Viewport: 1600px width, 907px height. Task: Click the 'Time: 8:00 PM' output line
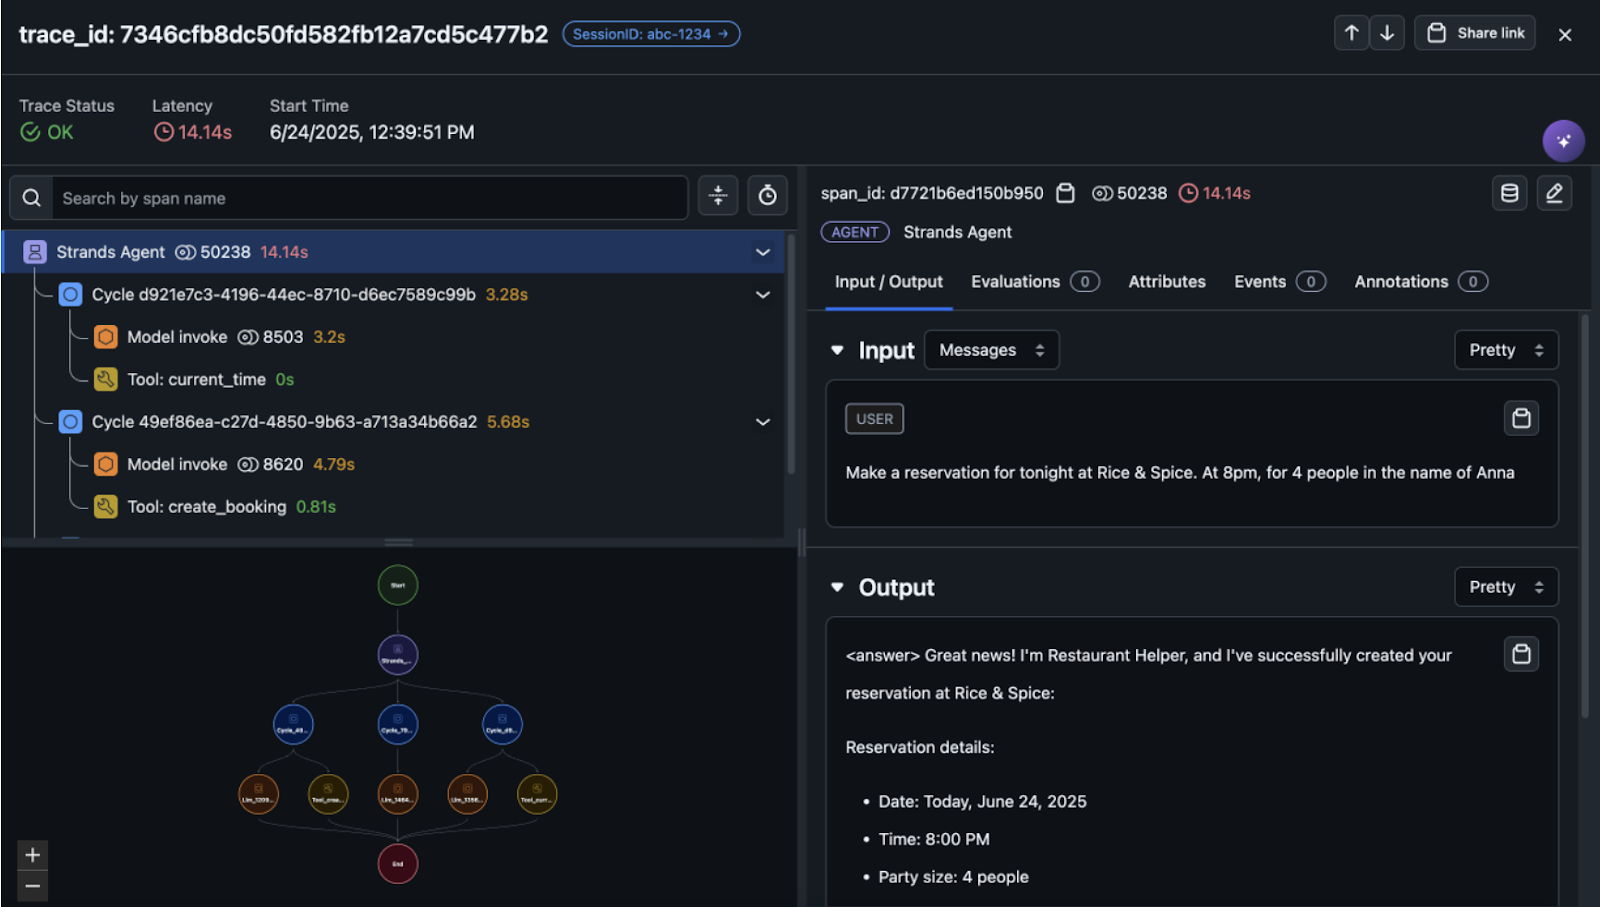pos(934,839)
